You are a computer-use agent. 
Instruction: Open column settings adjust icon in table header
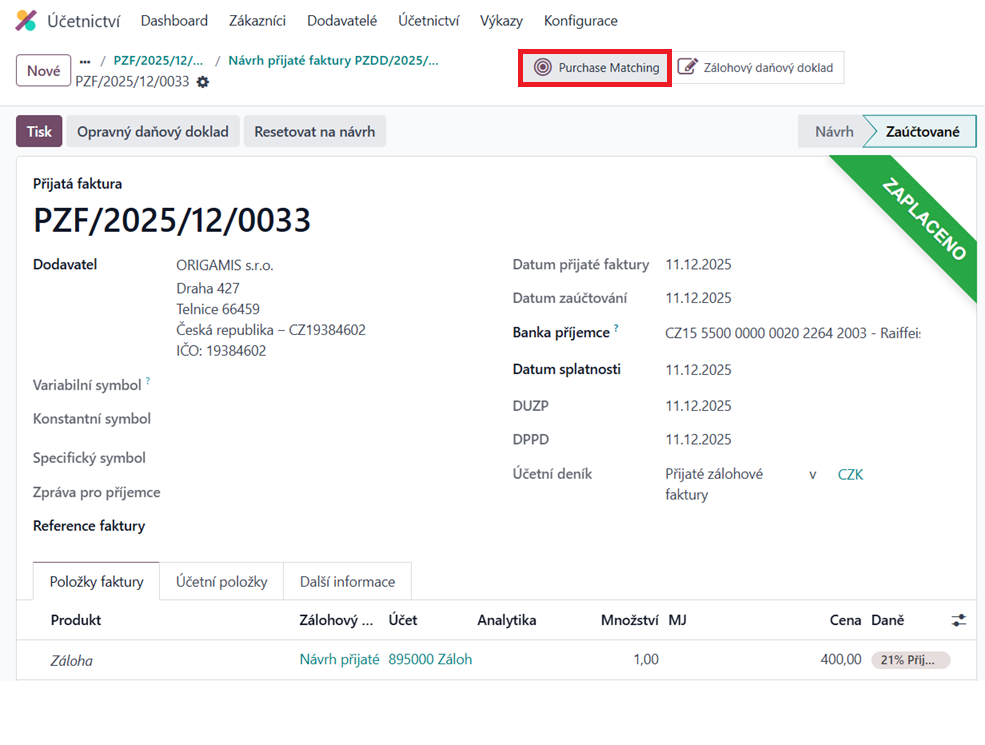tap(959, 620)
